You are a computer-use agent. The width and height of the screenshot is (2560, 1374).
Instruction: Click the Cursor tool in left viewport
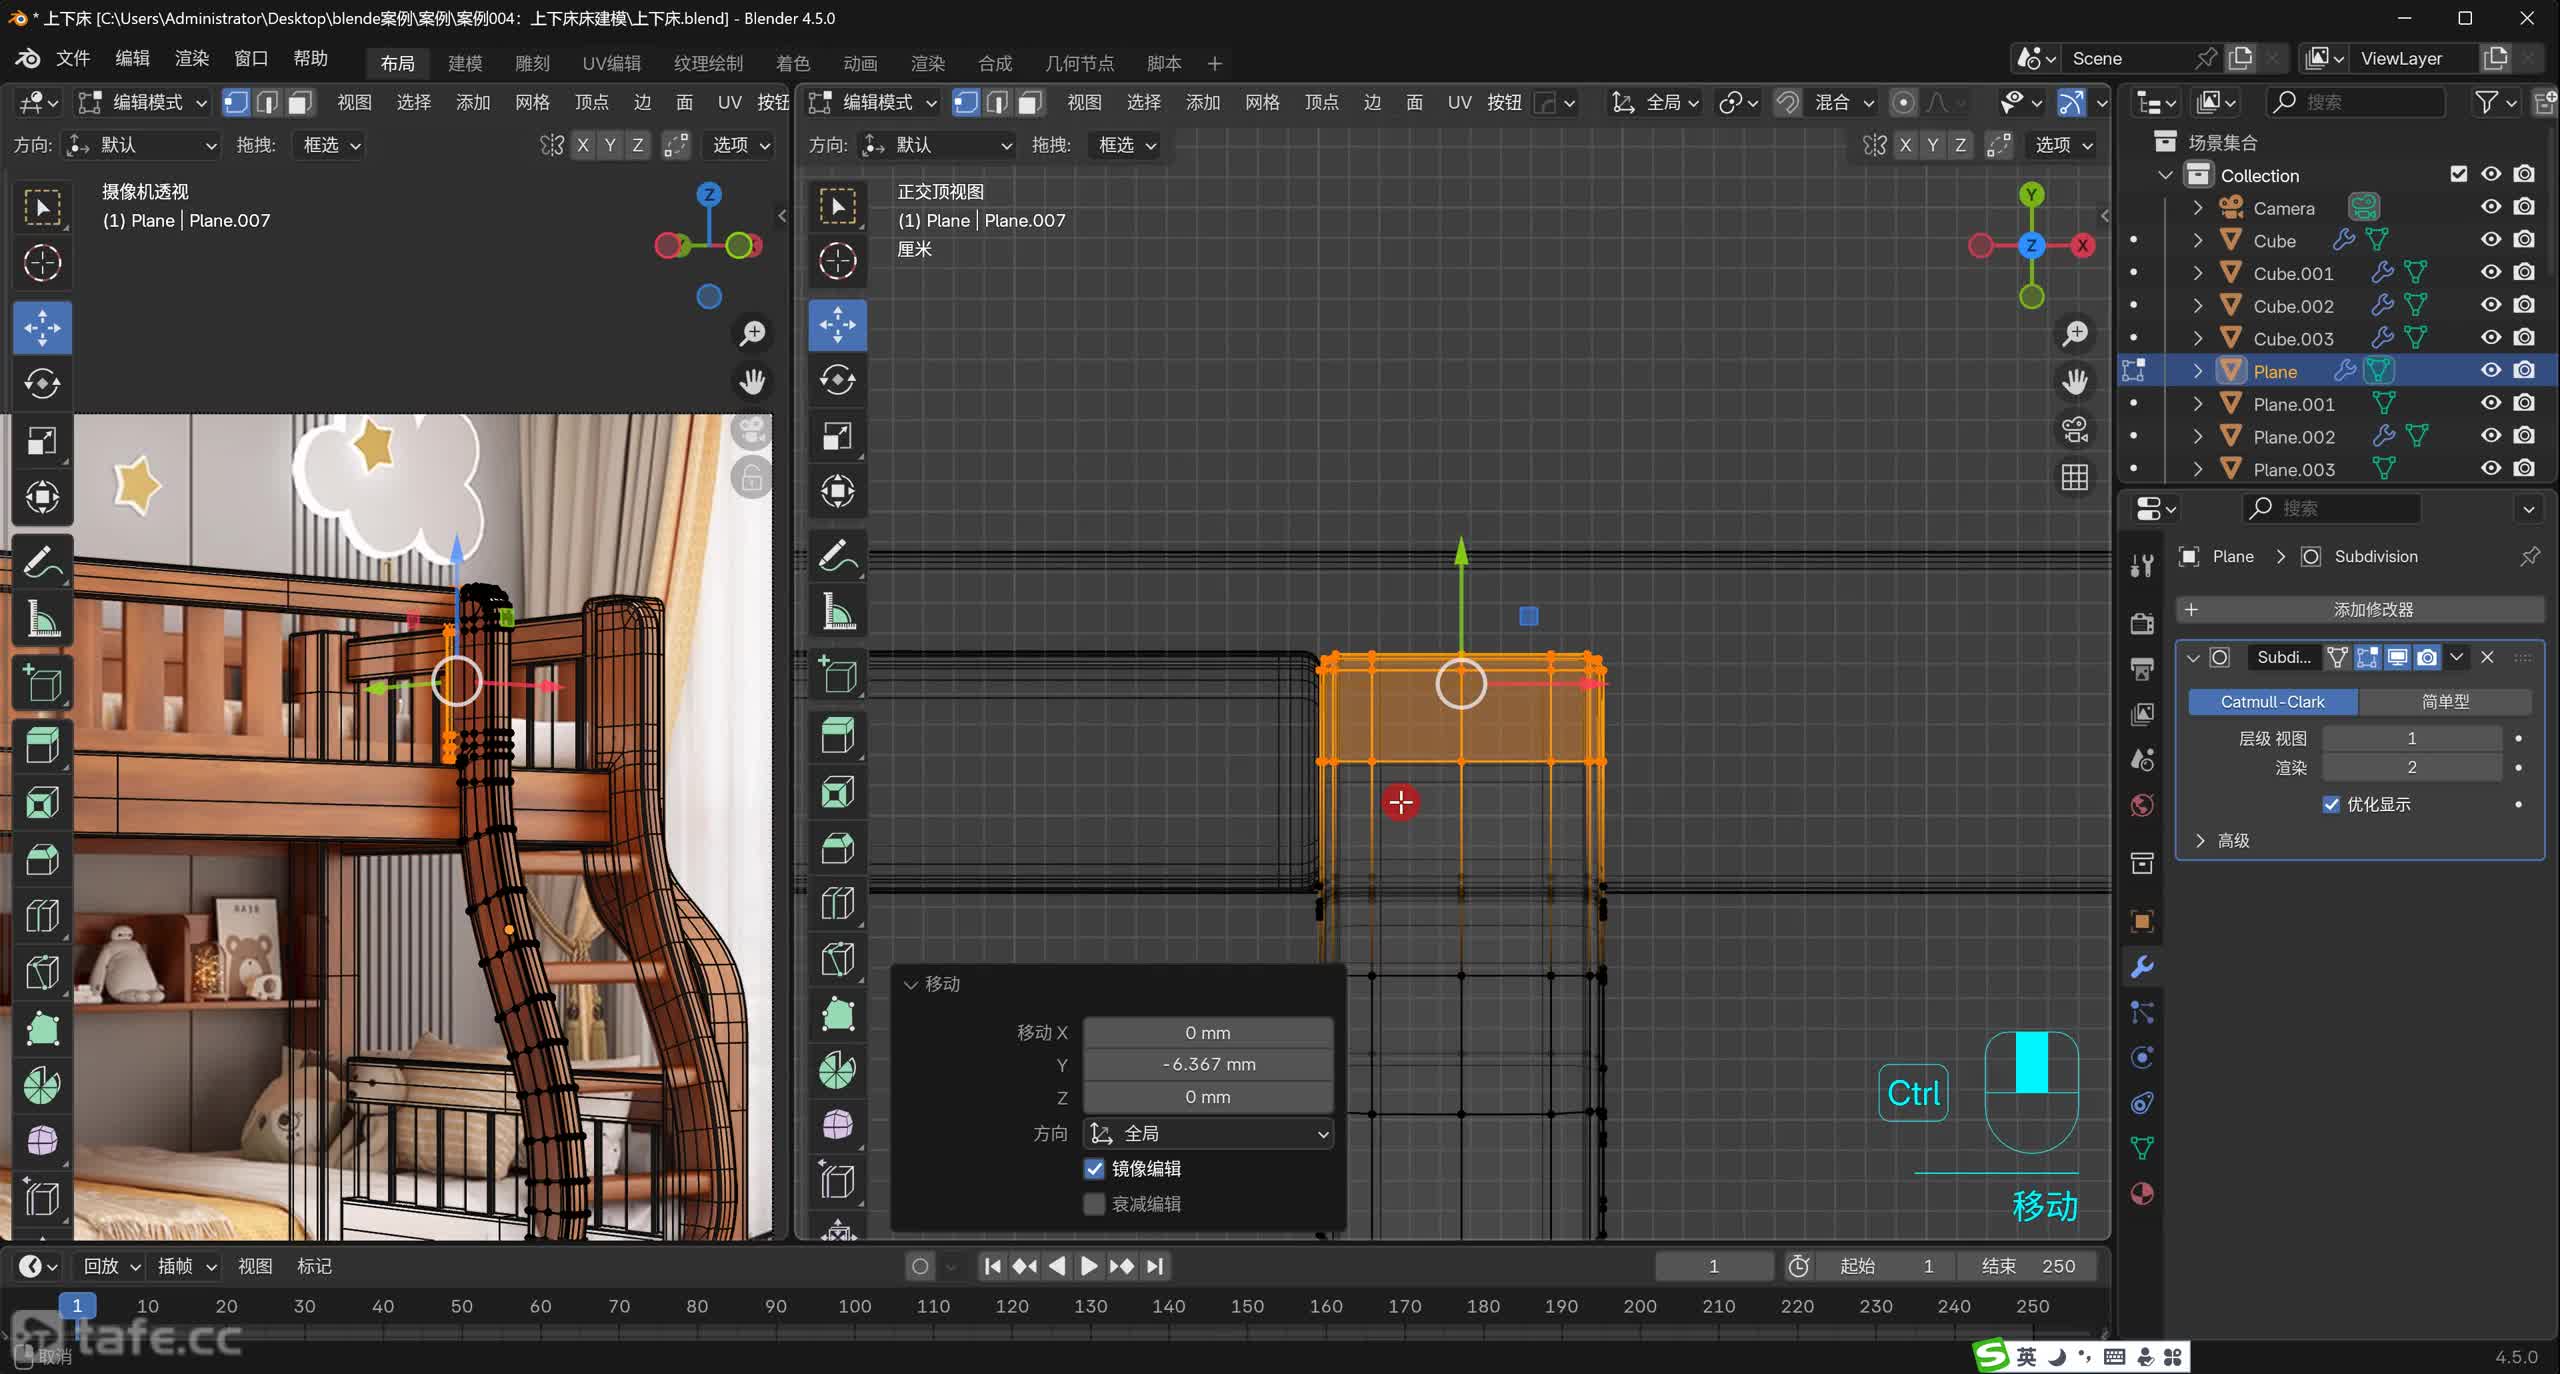(x=42, y=263)
